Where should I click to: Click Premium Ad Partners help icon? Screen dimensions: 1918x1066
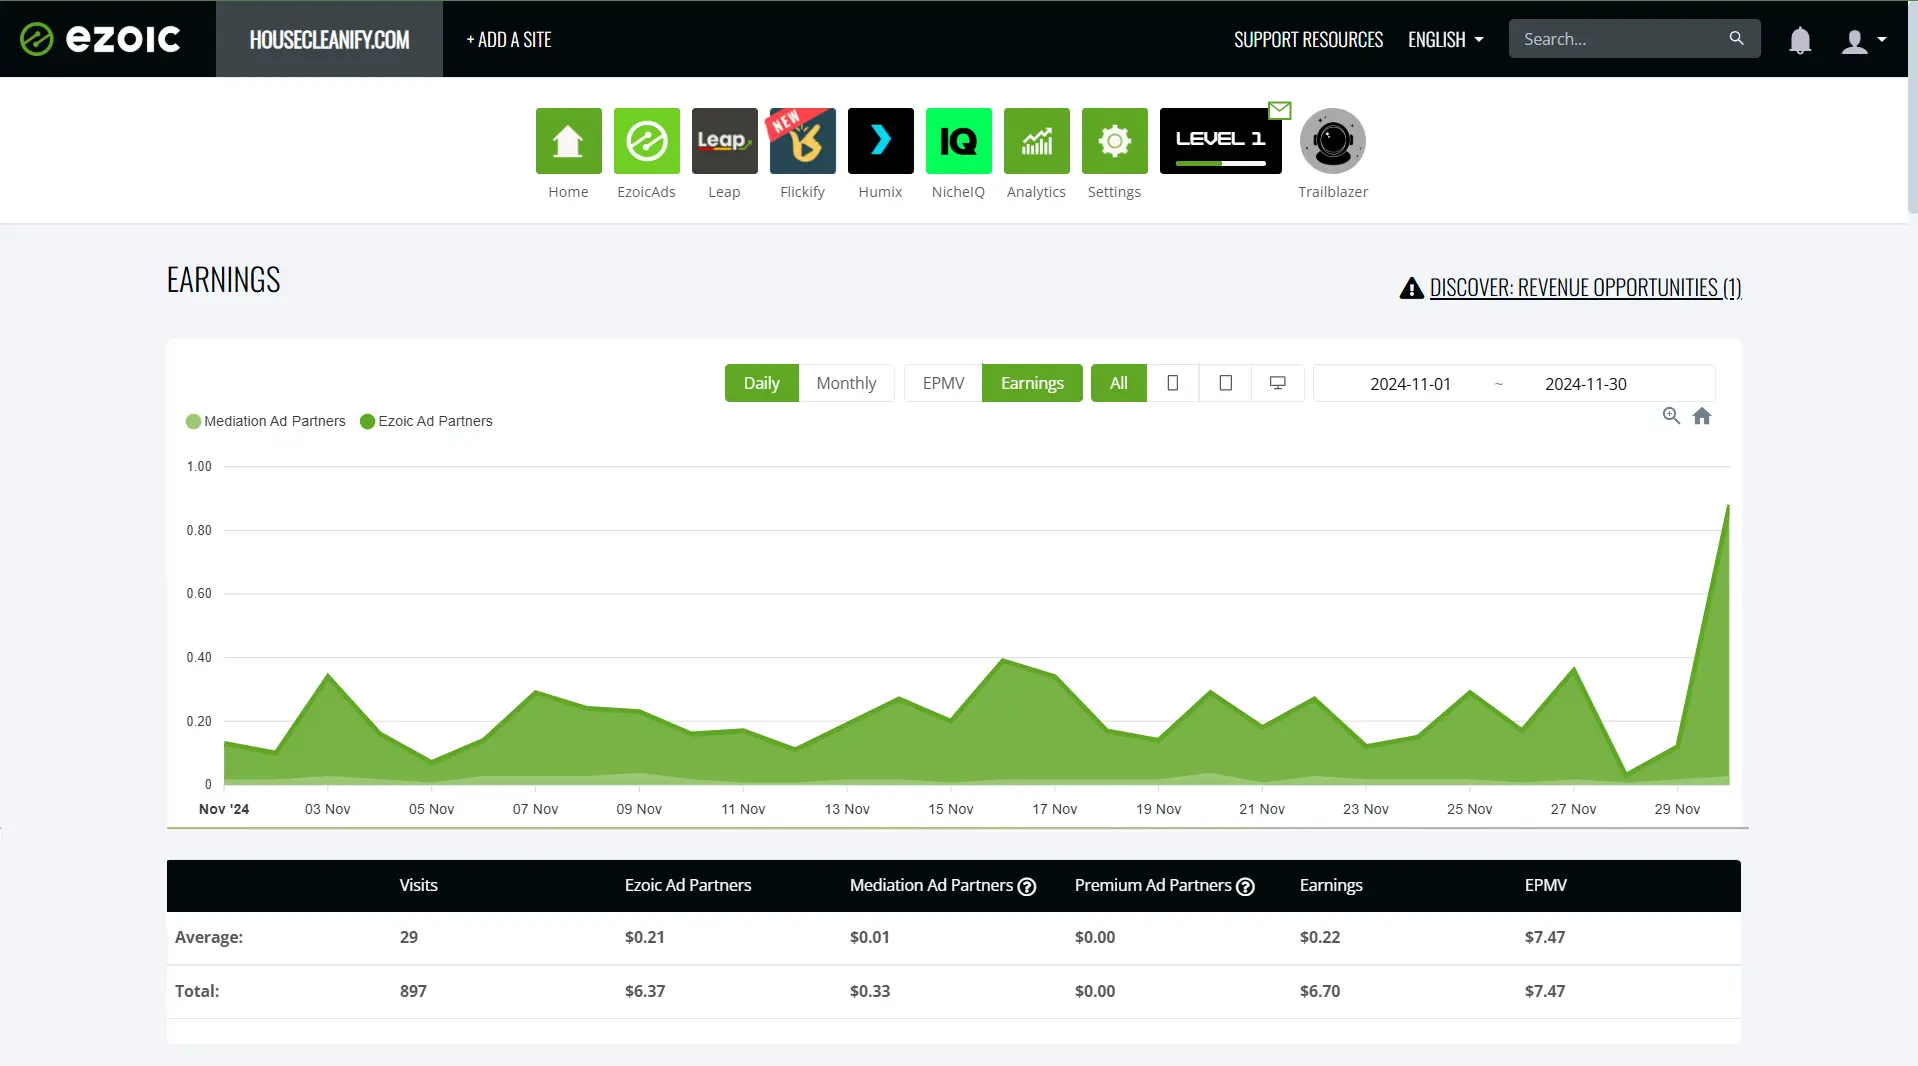click(1245, 886)
